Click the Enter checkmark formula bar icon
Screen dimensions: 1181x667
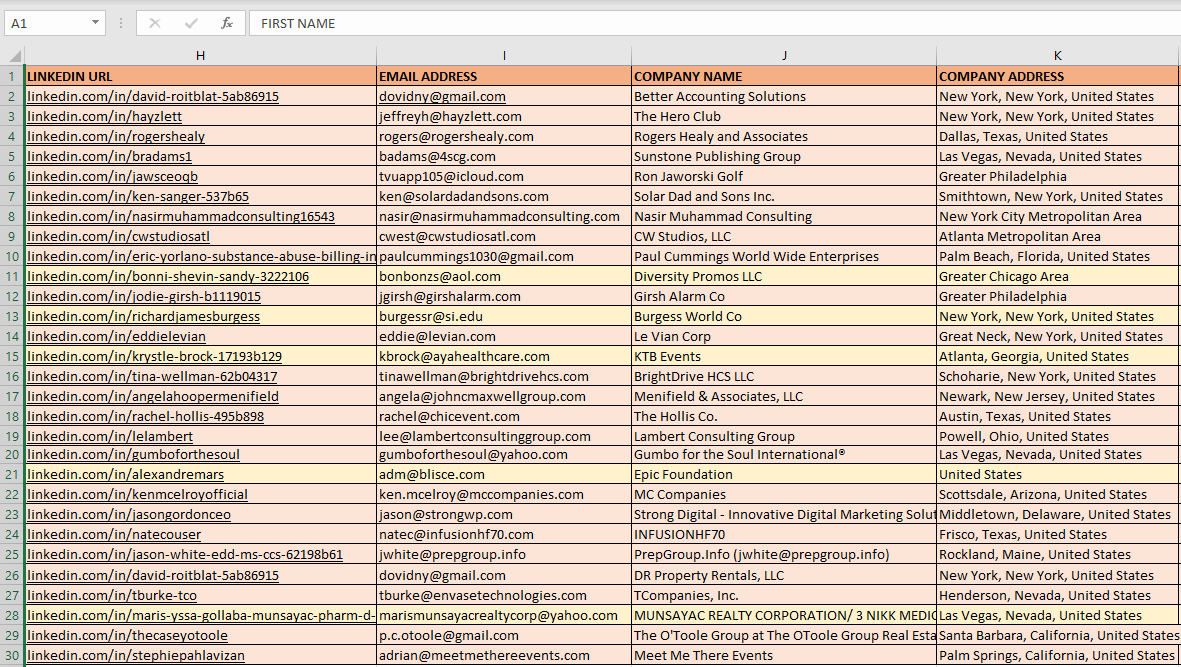point(191,23)
